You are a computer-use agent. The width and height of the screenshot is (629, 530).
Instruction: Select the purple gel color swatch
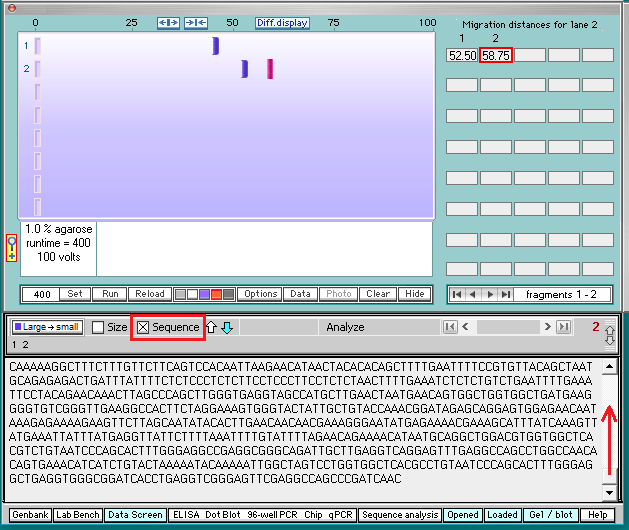click(x=204, y=294)
